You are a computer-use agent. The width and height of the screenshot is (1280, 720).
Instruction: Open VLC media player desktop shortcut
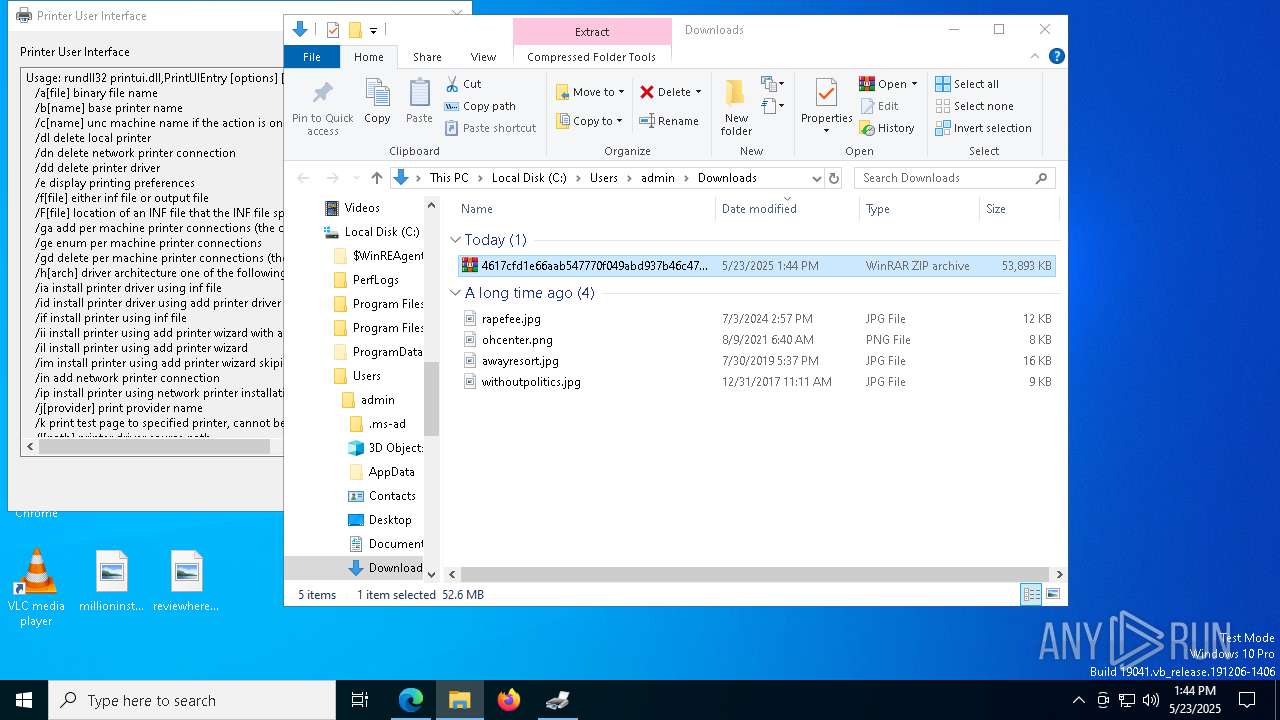[x=36, y=588]
